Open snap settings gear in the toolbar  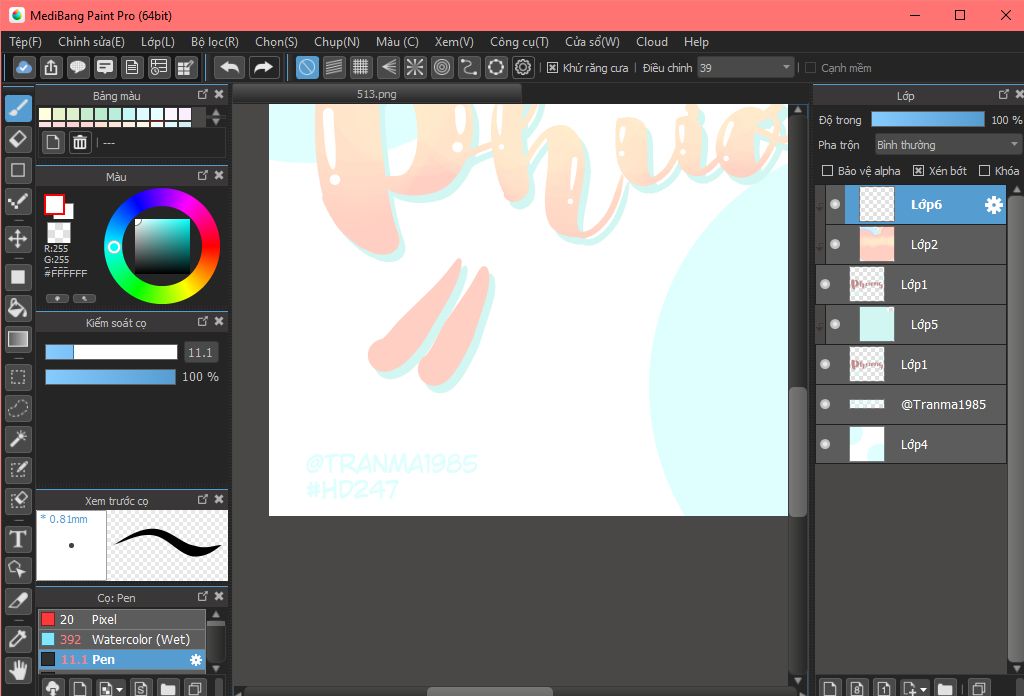(x=523, y=67)
